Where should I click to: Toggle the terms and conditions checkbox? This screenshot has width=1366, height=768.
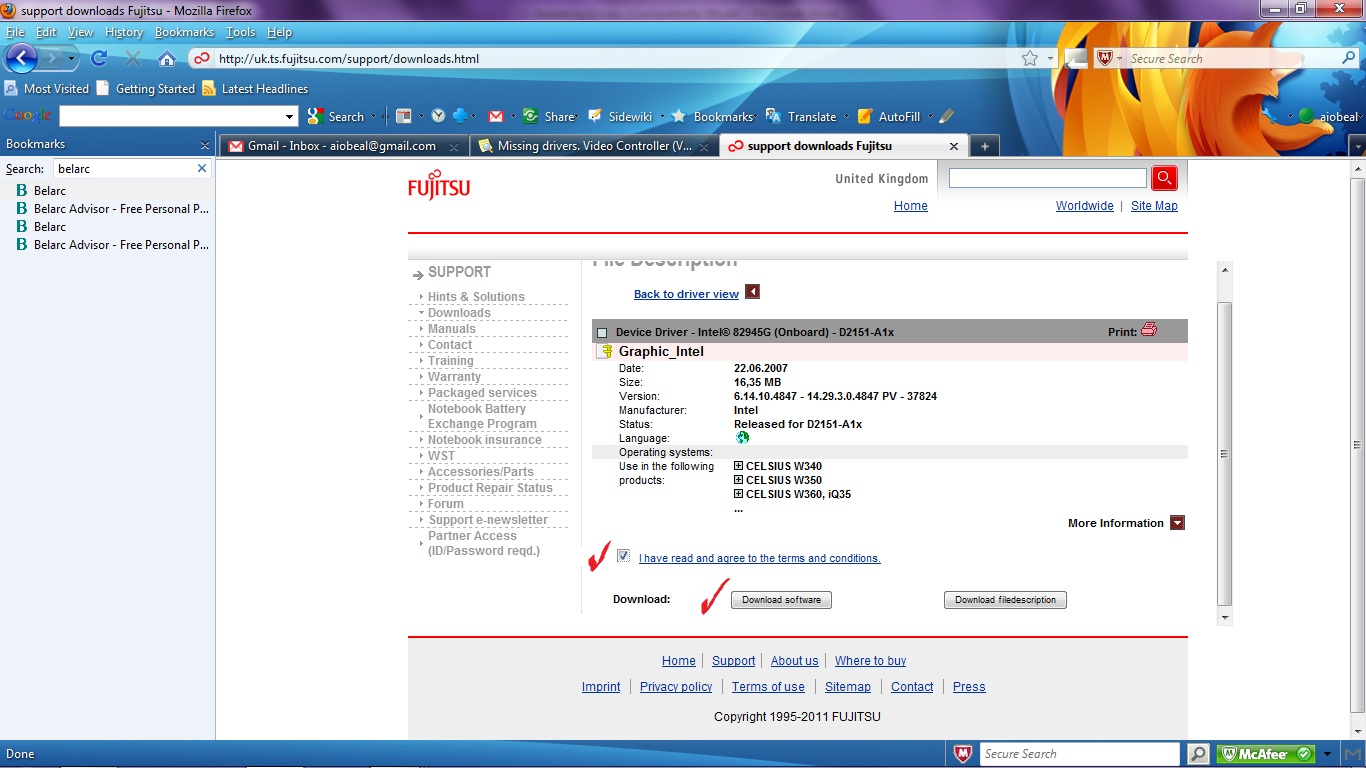click(624, 556)
